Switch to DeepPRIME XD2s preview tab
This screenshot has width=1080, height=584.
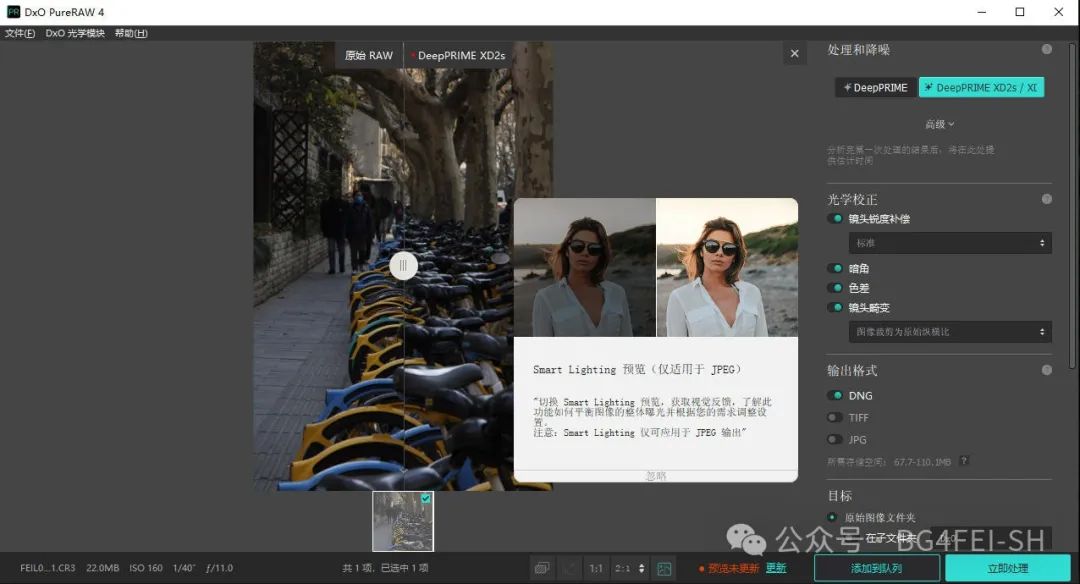coord(458,55)
